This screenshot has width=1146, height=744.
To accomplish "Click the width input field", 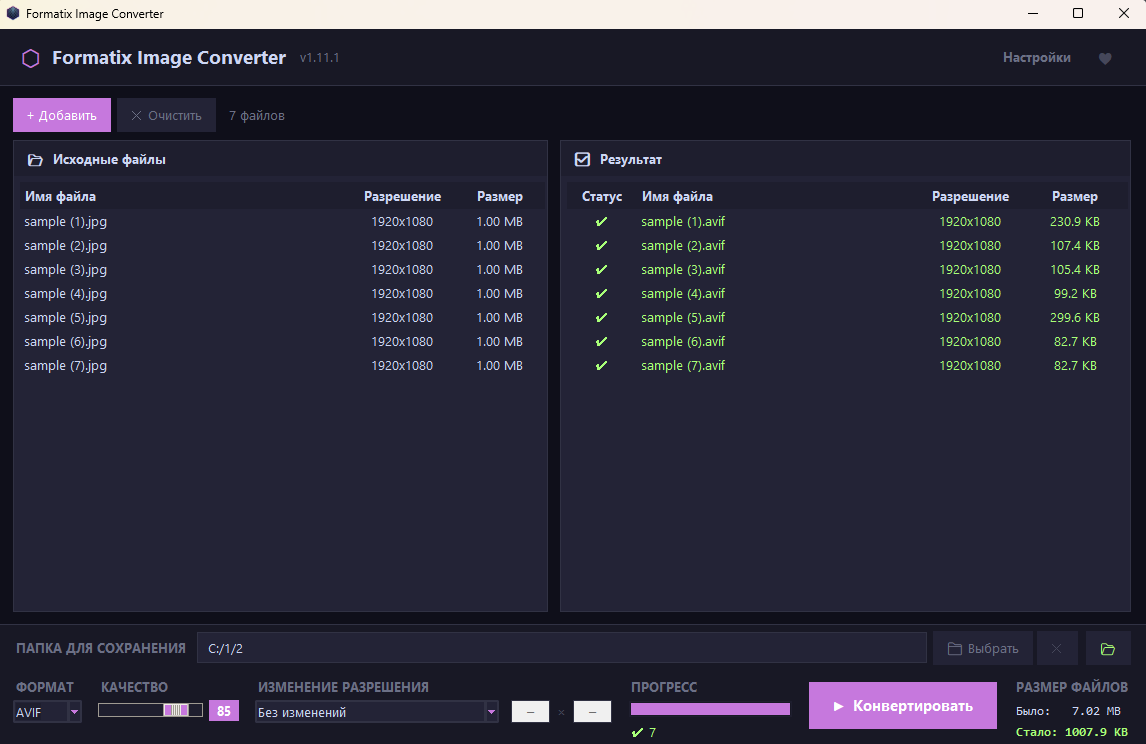I will (531, 711).
